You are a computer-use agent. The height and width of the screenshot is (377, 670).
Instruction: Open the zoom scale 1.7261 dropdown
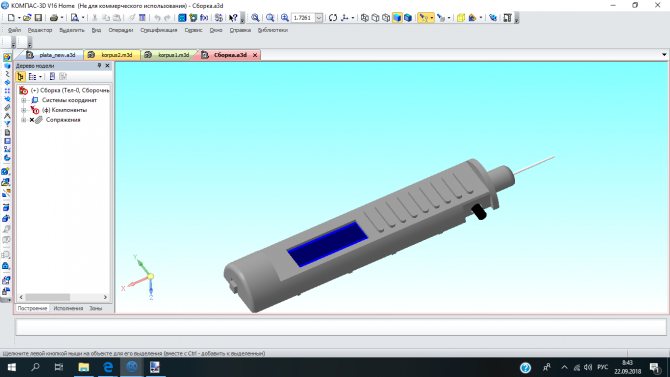tap(319, 18)
